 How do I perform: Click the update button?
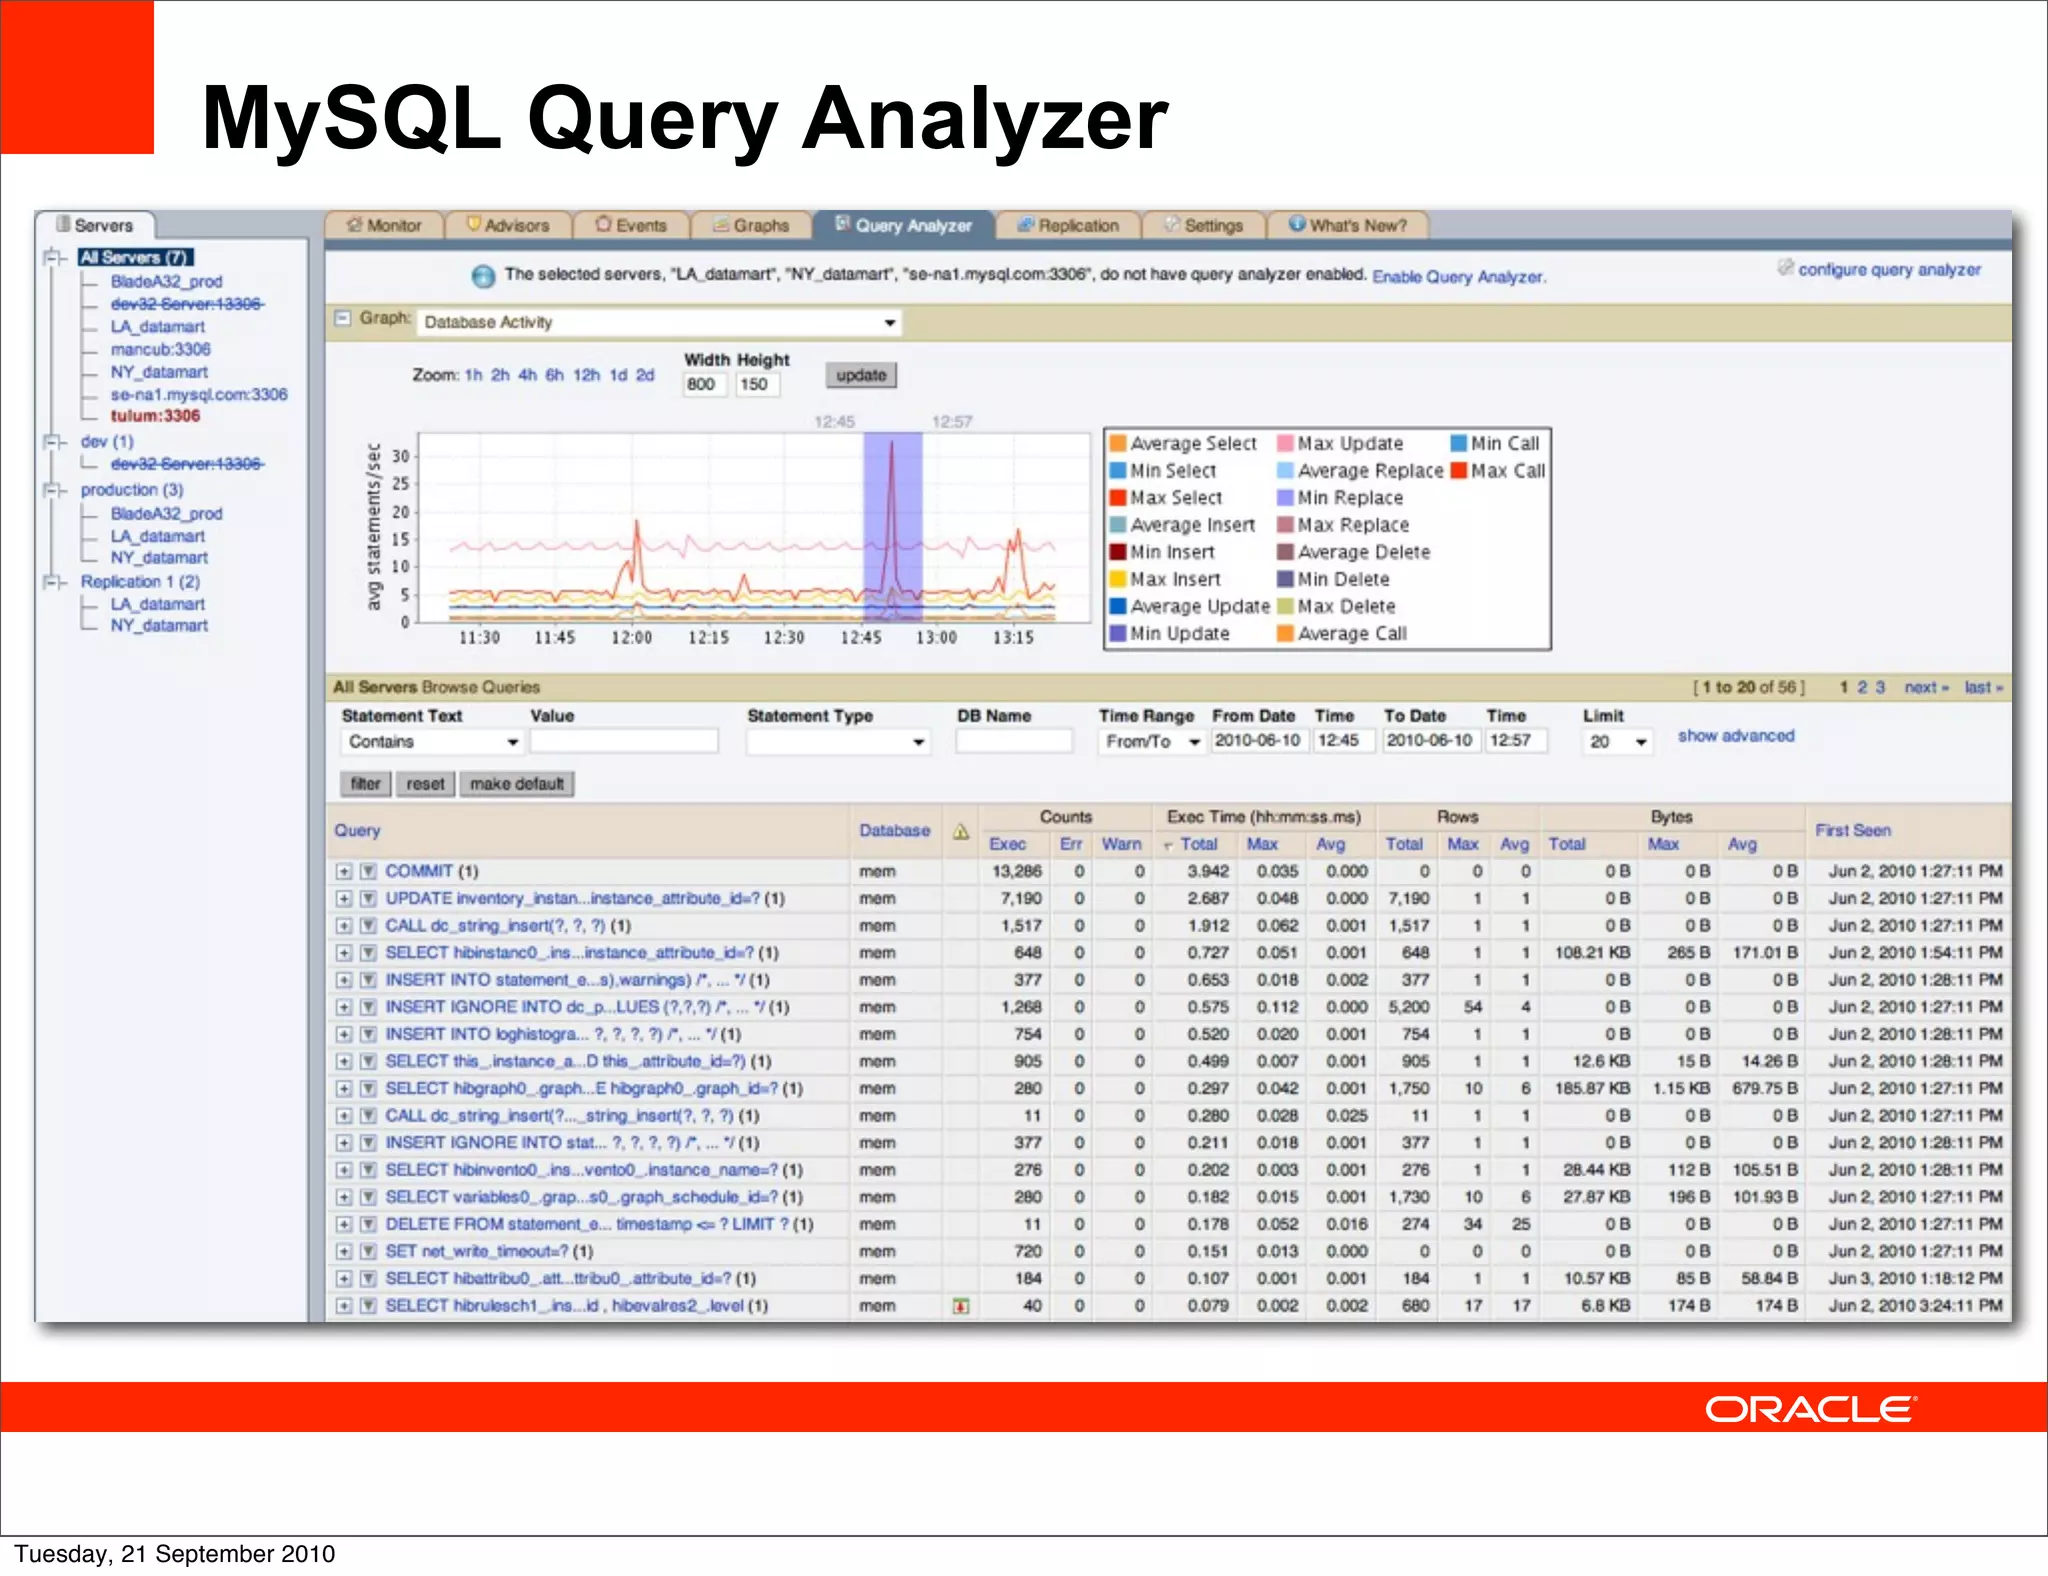click(x=861, y=375)
